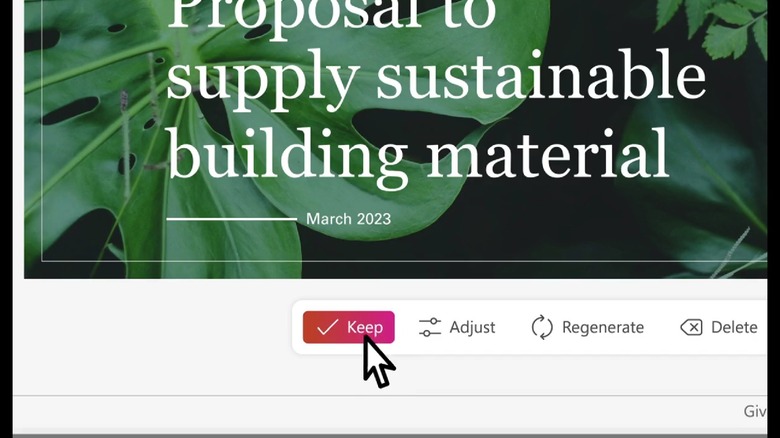The image size is (780, 438).
Task: Click the Keep button
Action: [x=348, y=327]
